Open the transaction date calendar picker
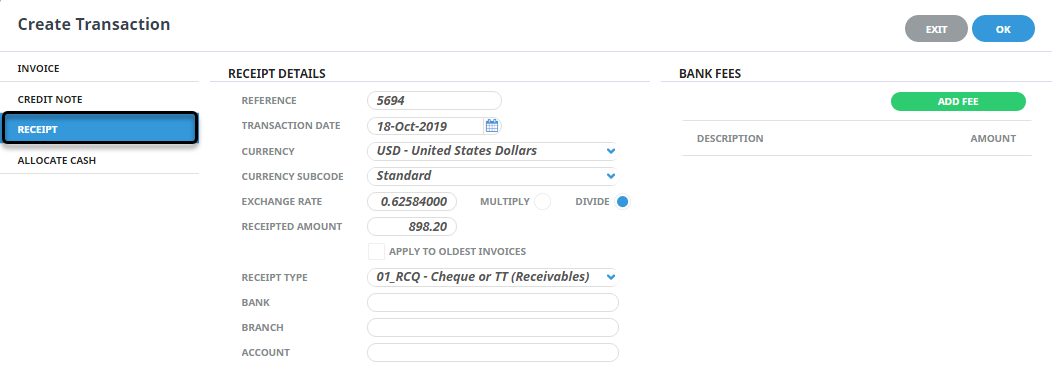The image size is (1052, 378). [491, 126]
